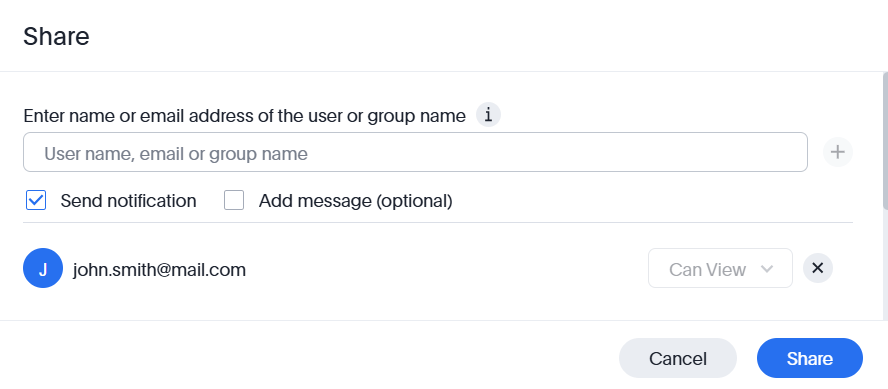
Task: Click the Enter name or email address label
Action: click(244, 116)
